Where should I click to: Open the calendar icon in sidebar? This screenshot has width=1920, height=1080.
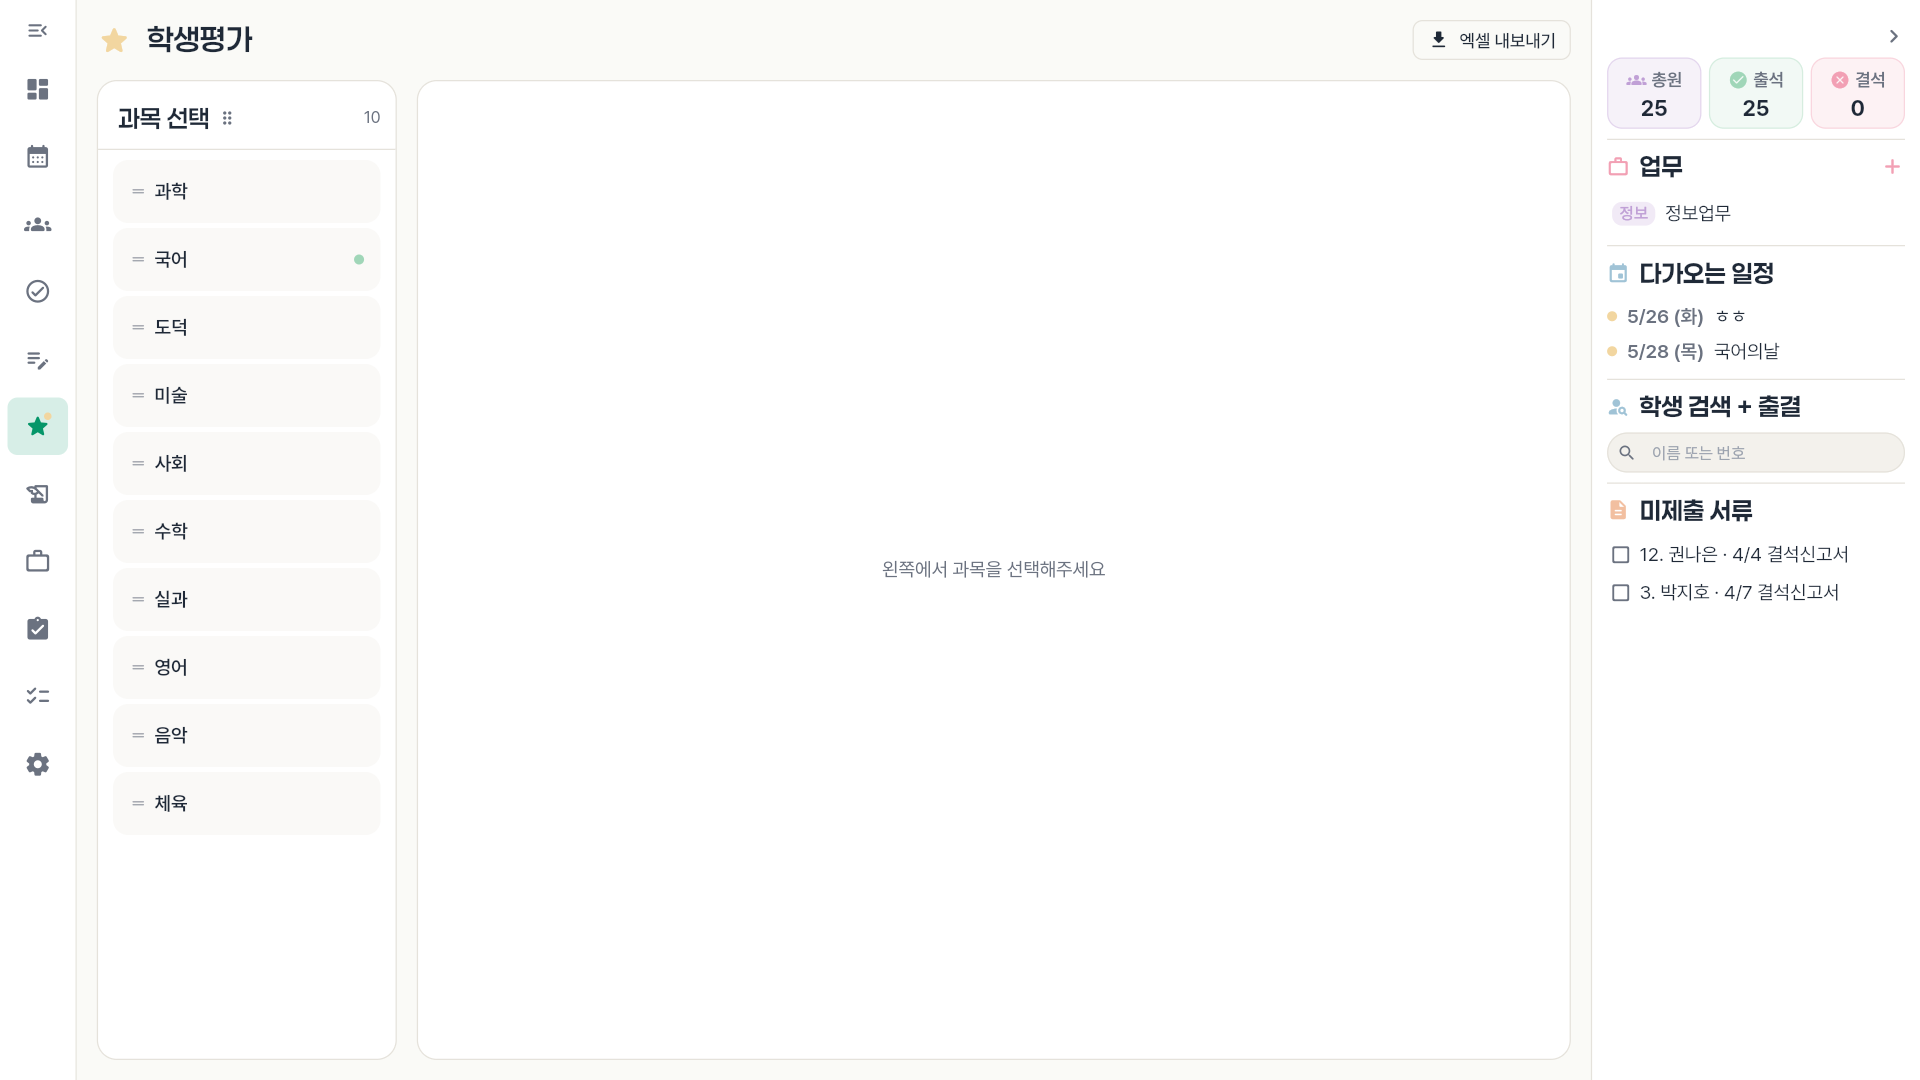[37, 157]
